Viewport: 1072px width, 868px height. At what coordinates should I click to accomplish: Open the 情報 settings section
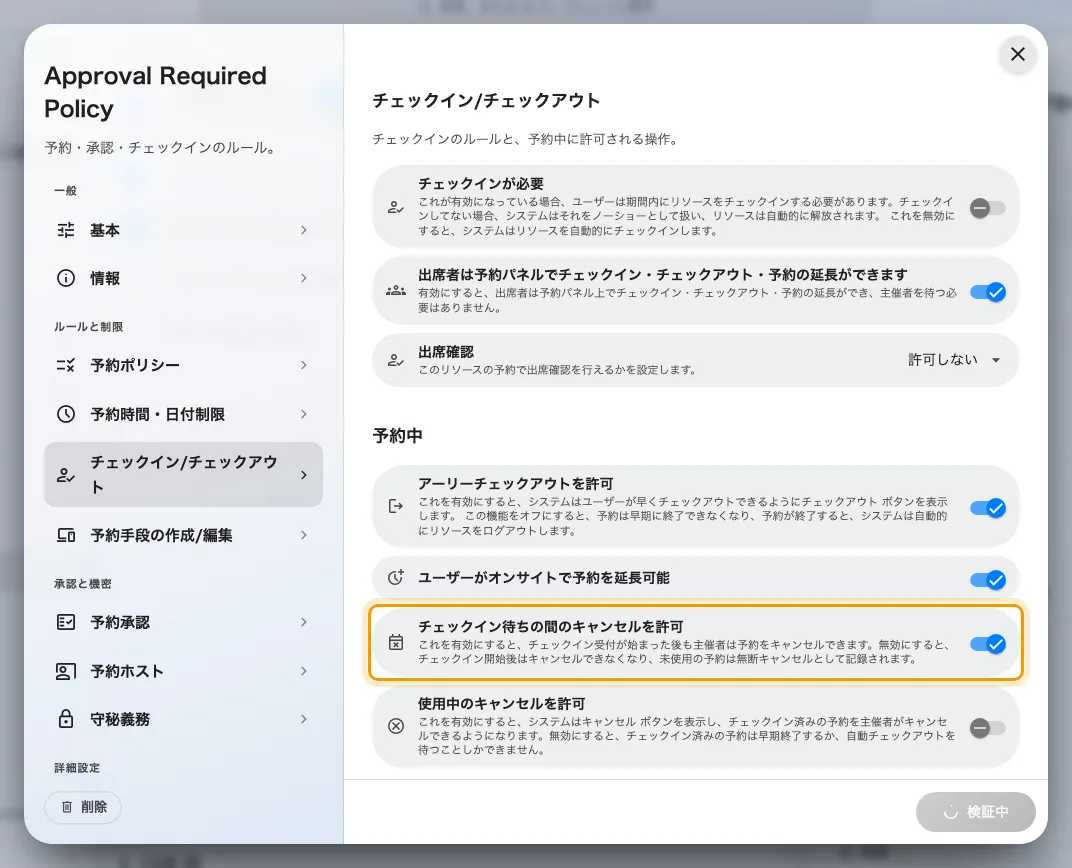pyautogui.click(x=183, y=278)
